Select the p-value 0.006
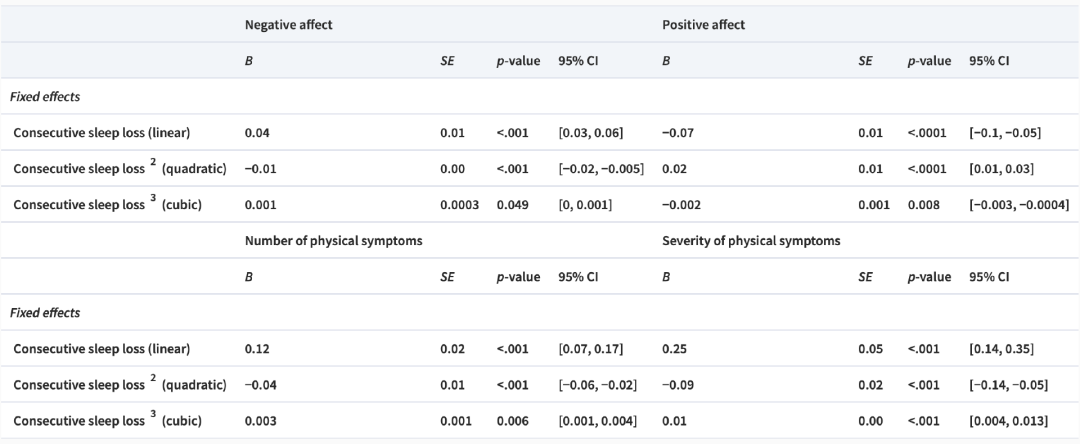1080x444 pixels. [514, 420]
